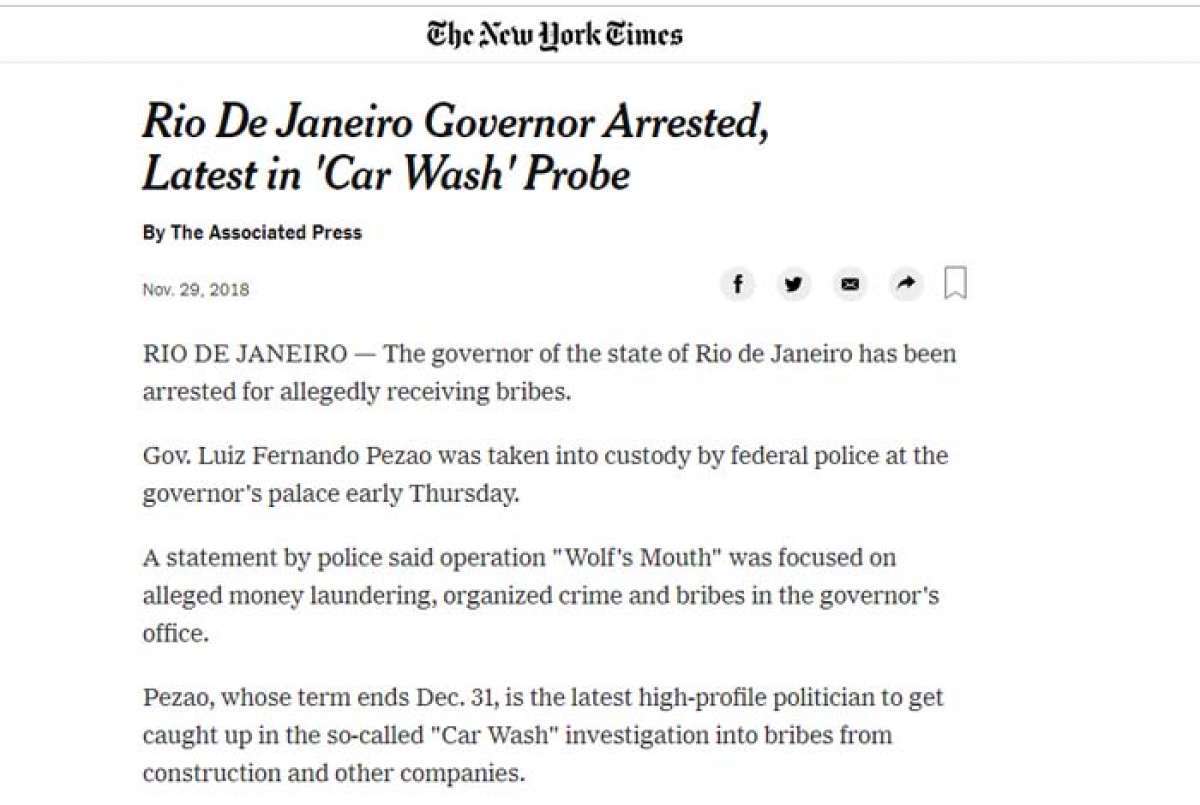Click the "The Associated Press" byline

[266, 233]
